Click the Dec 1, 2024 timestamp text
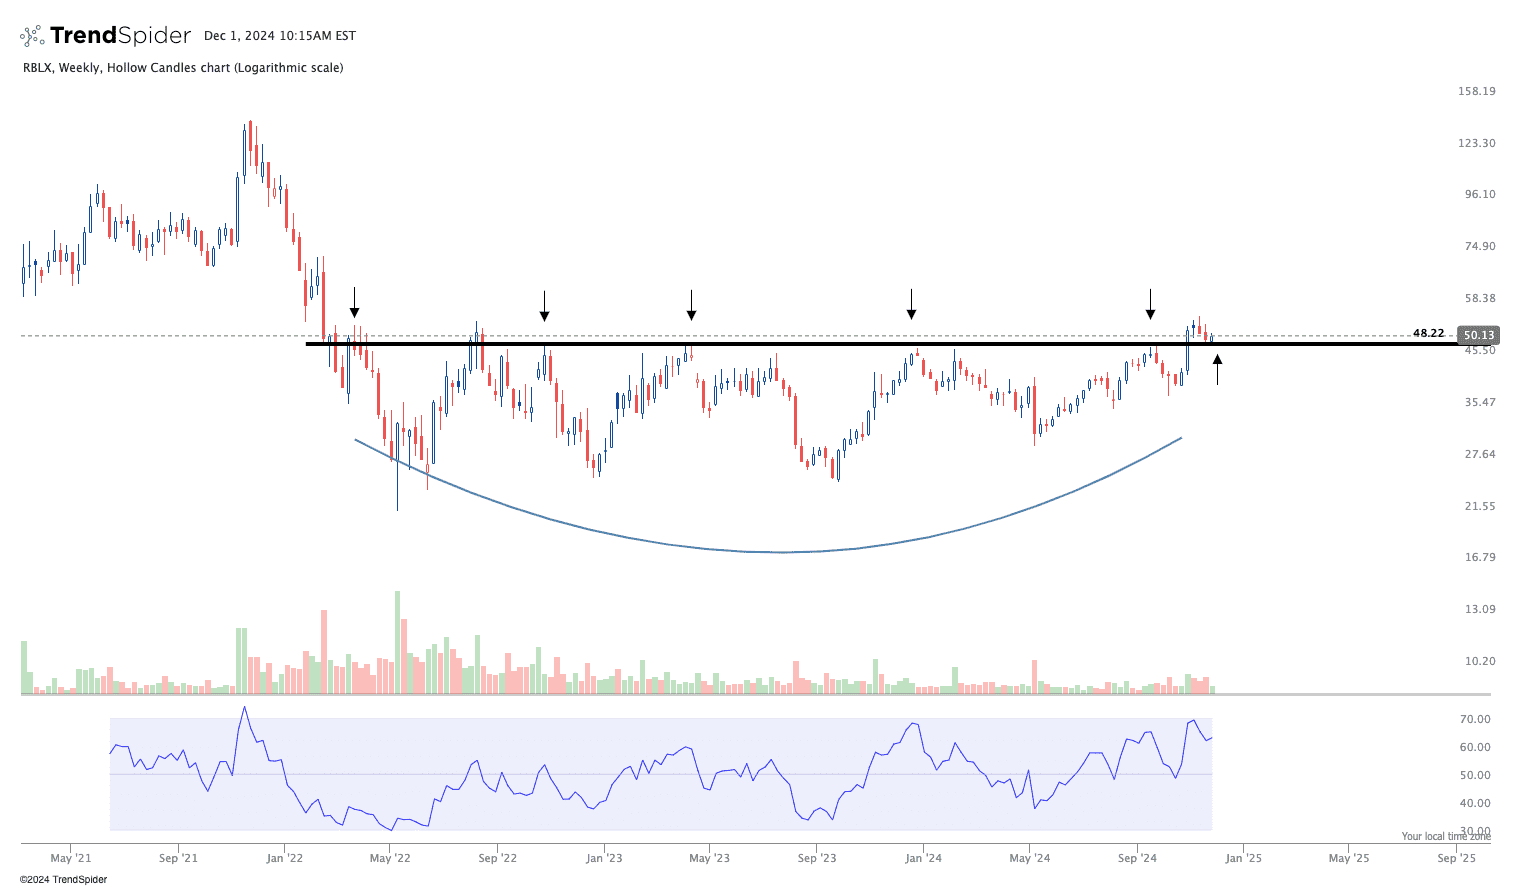 [x=280, y=36]
